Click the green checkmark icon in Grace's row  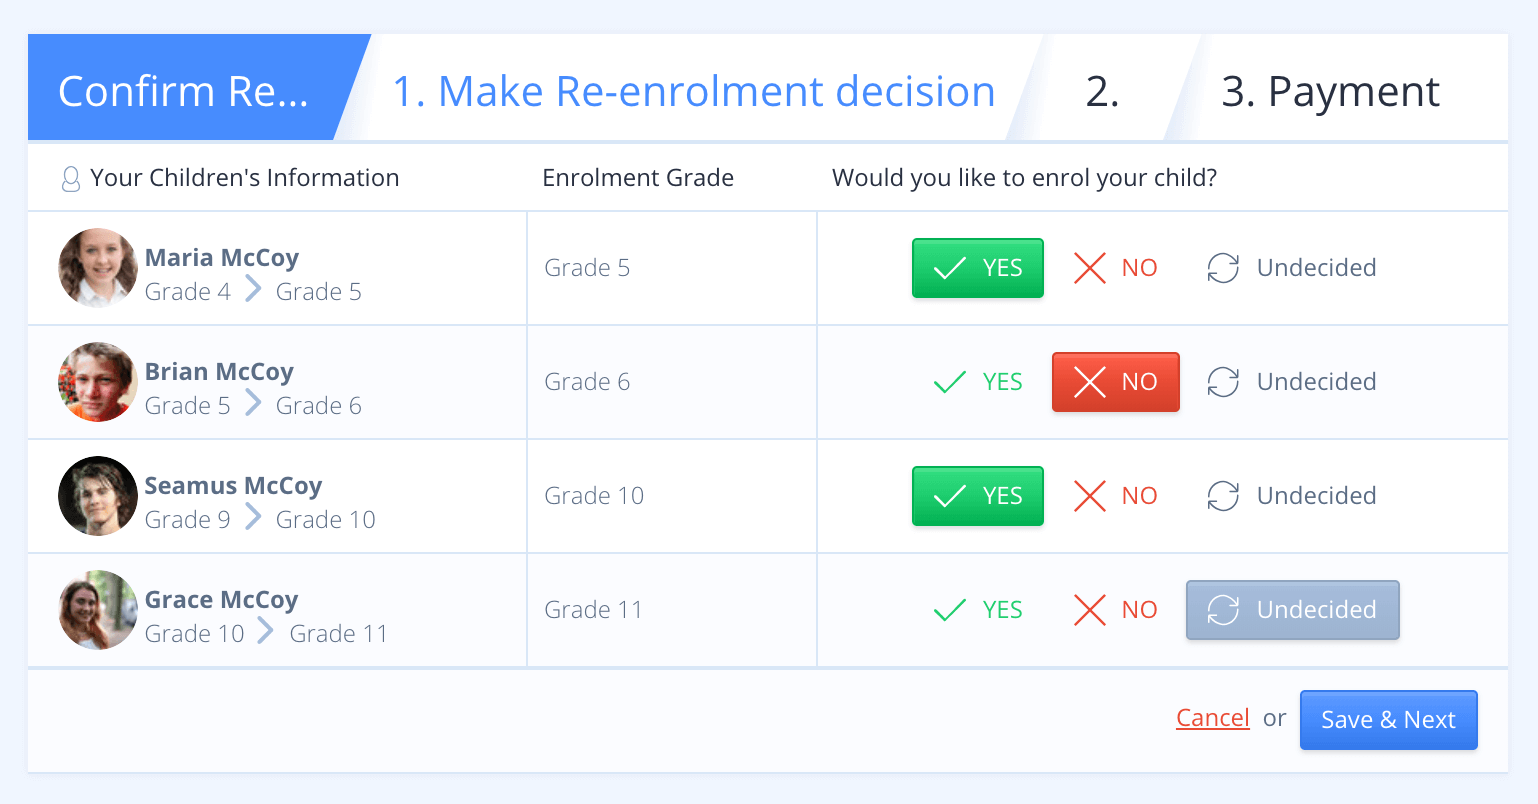[949, 610]
